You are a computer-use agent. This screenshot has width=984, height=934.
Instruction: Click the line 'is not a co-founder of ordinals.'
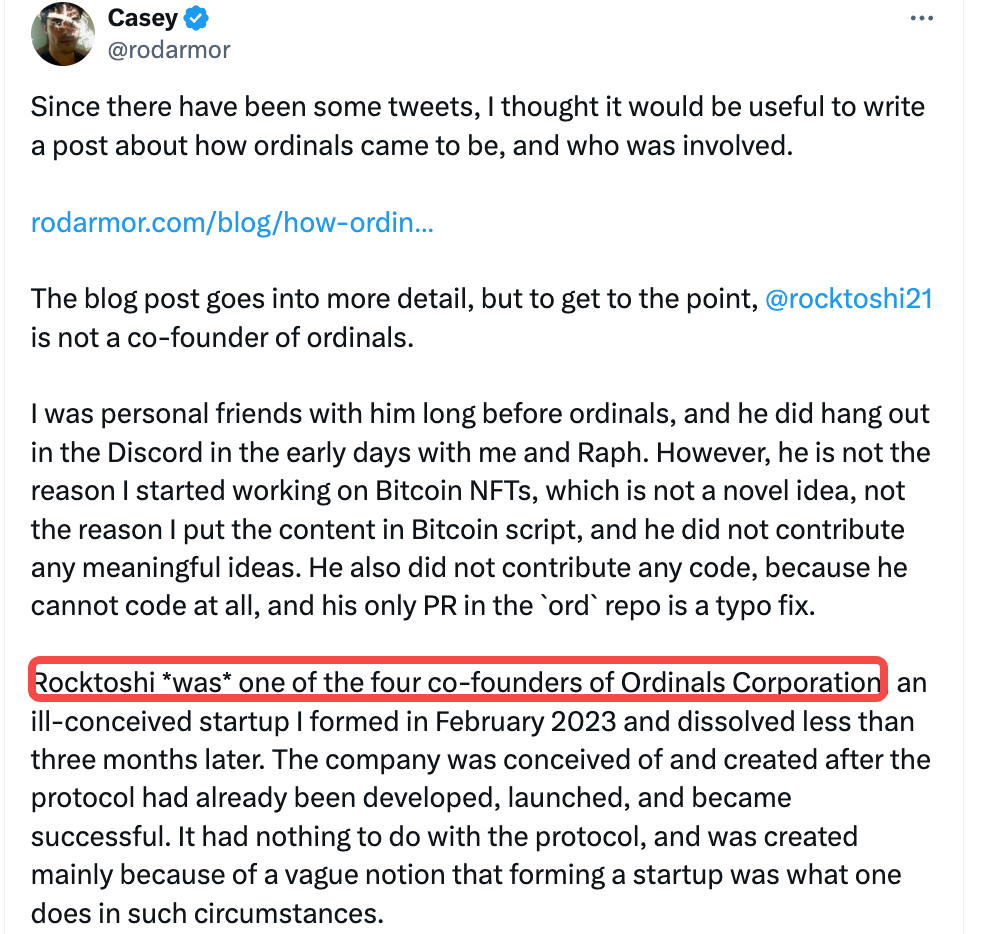[221, 338]
